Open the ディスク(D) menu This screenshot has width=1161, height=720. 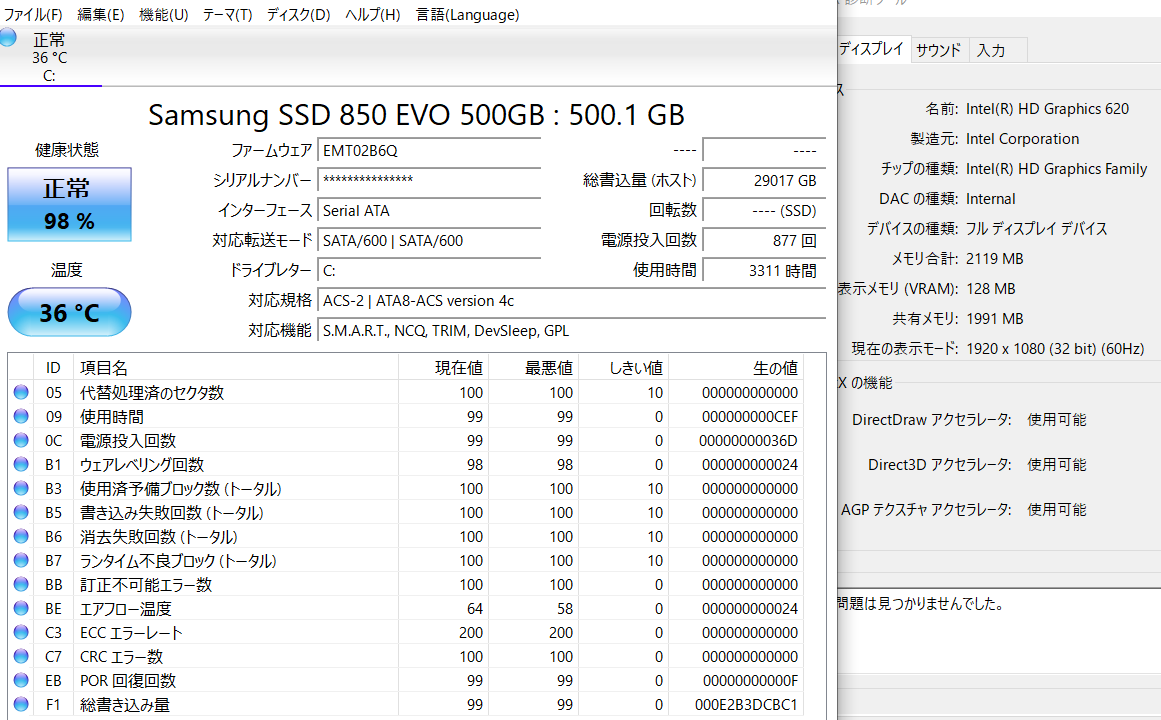[x=298, y=15]
